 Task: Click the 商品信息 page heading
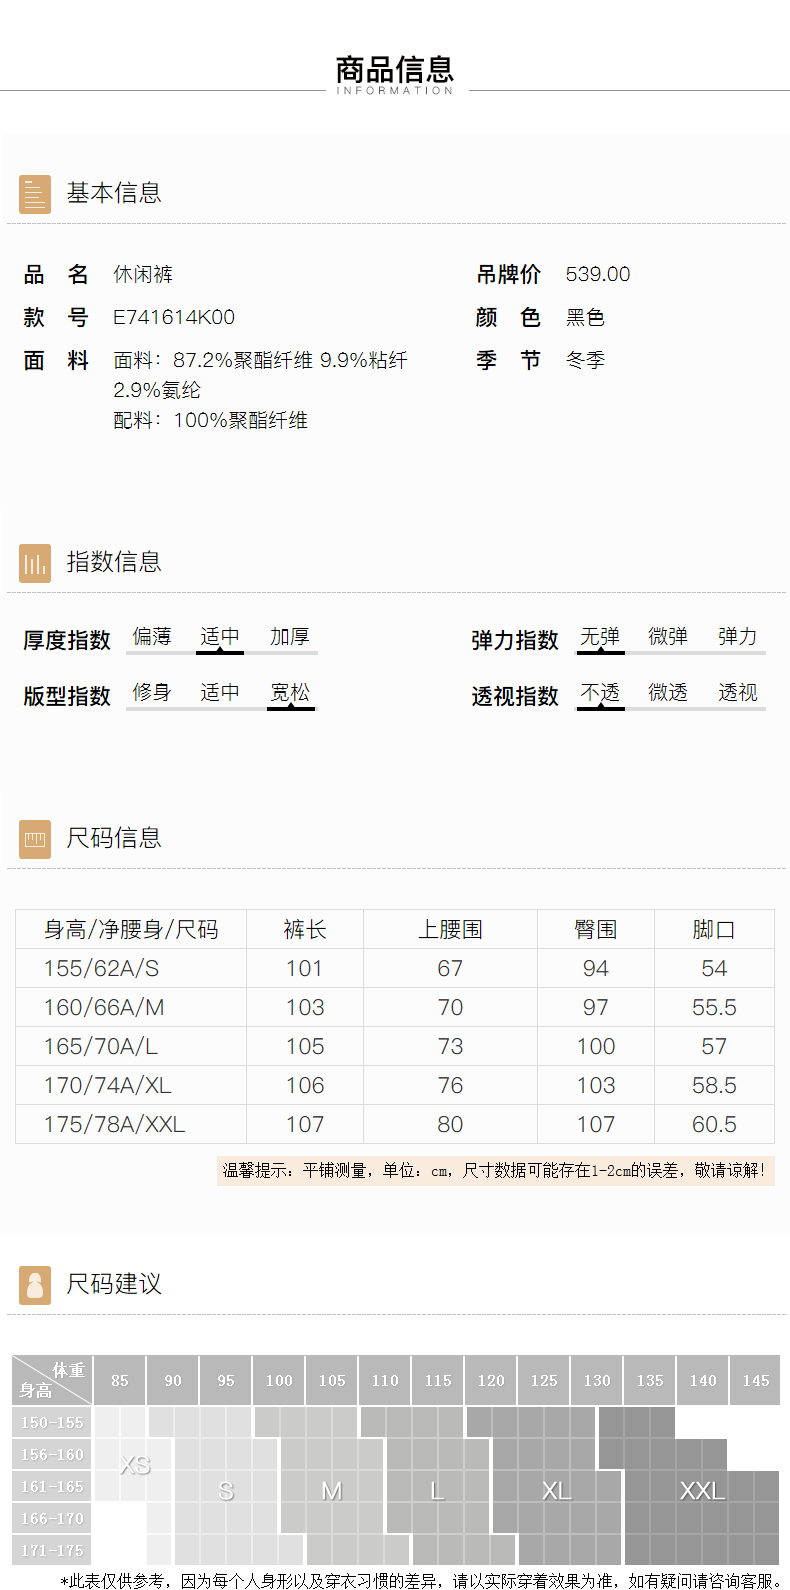pyautogui.click(x=395, y=71)
